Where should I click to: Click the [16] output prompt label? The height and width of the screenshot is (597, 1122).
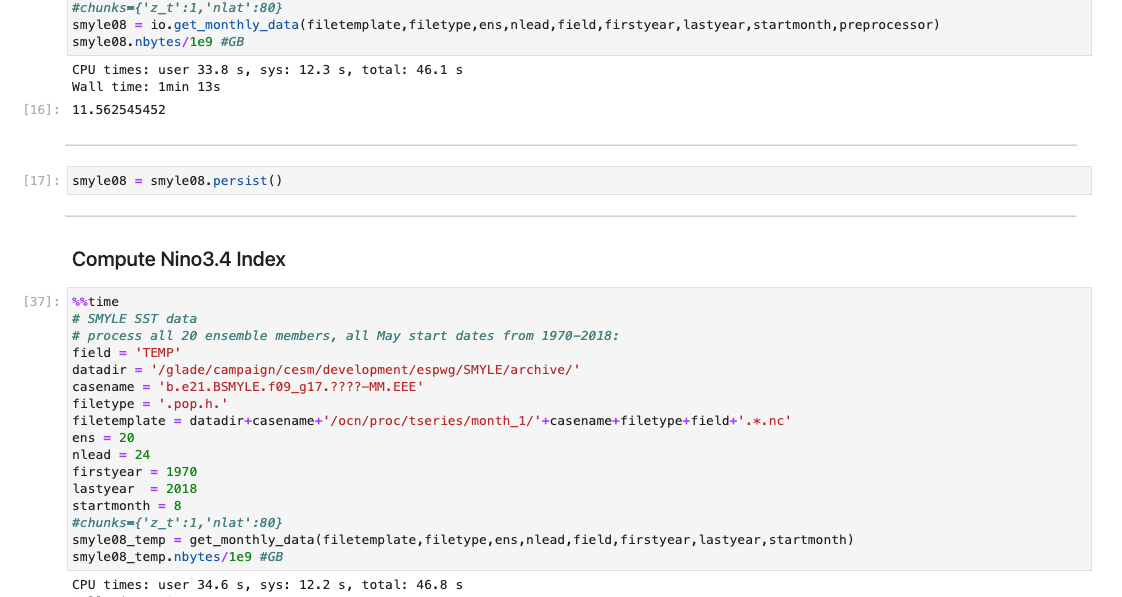(x=42, y=110)
